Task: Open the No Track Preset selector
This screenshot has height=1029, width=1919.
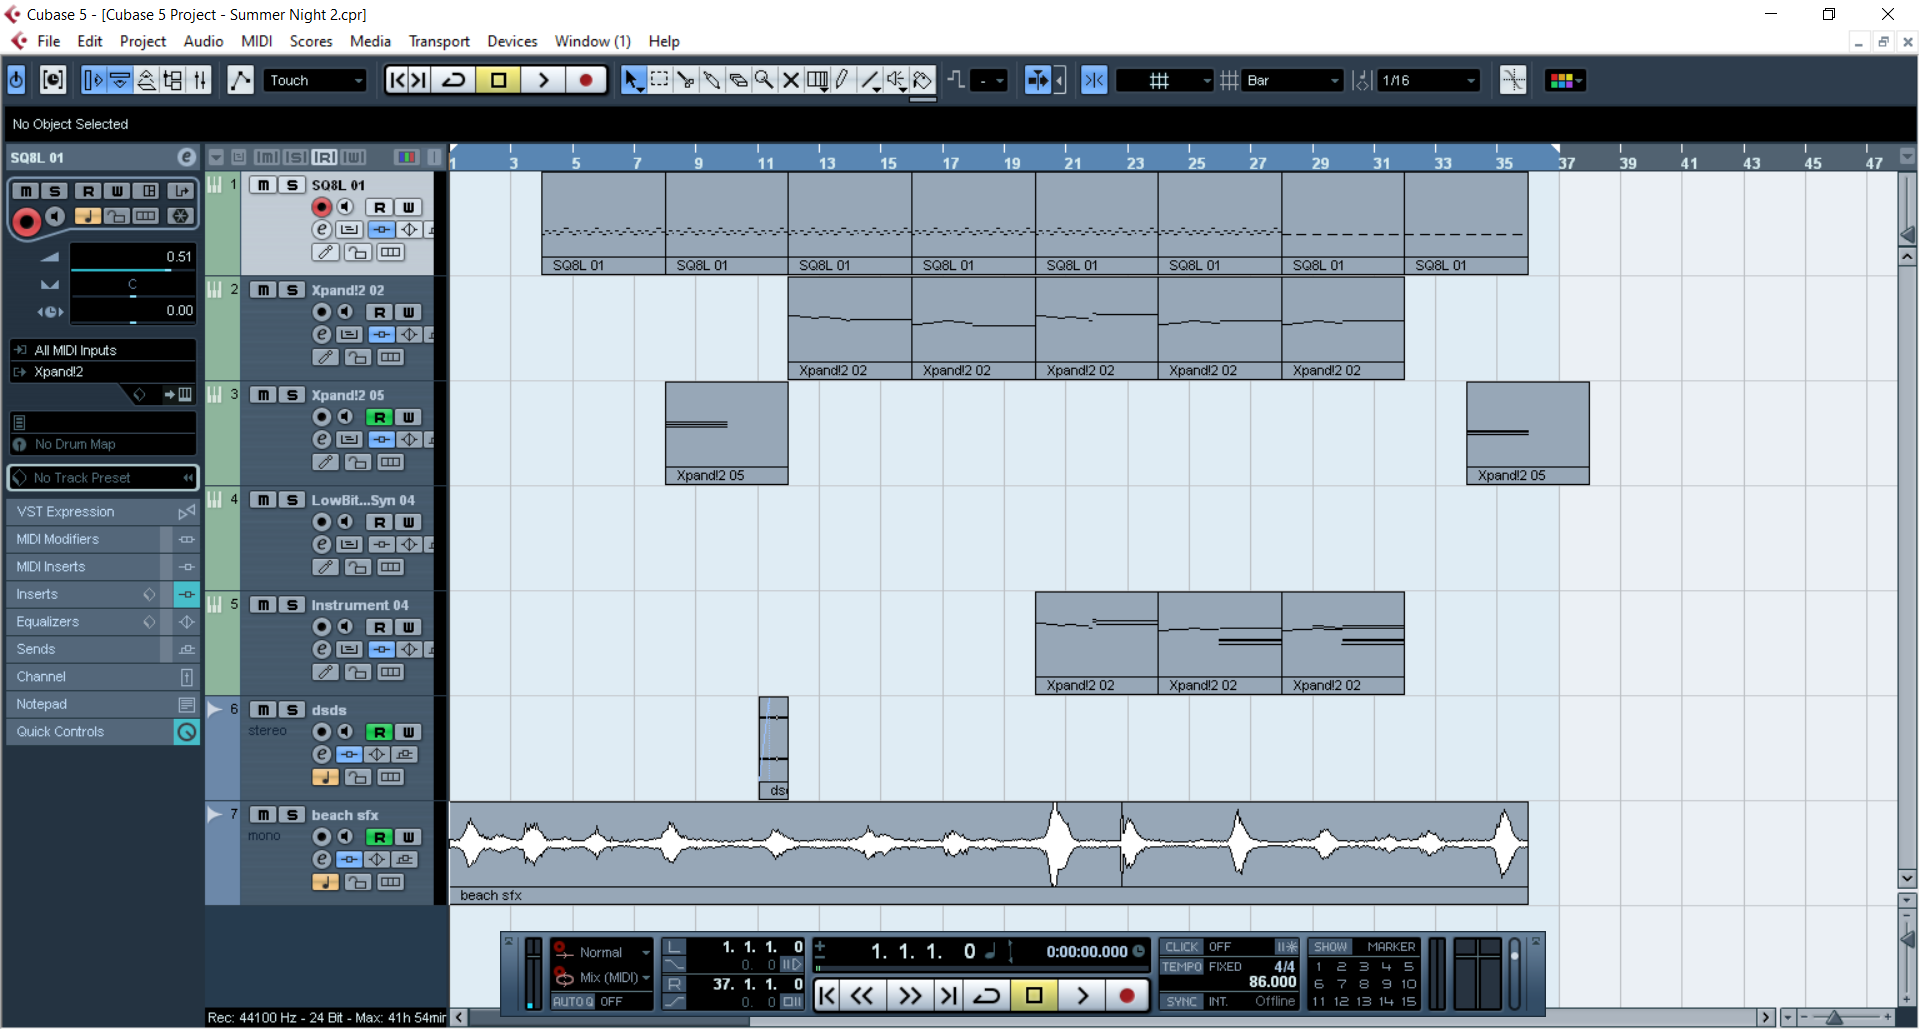Action: click(x=103, y=478)
